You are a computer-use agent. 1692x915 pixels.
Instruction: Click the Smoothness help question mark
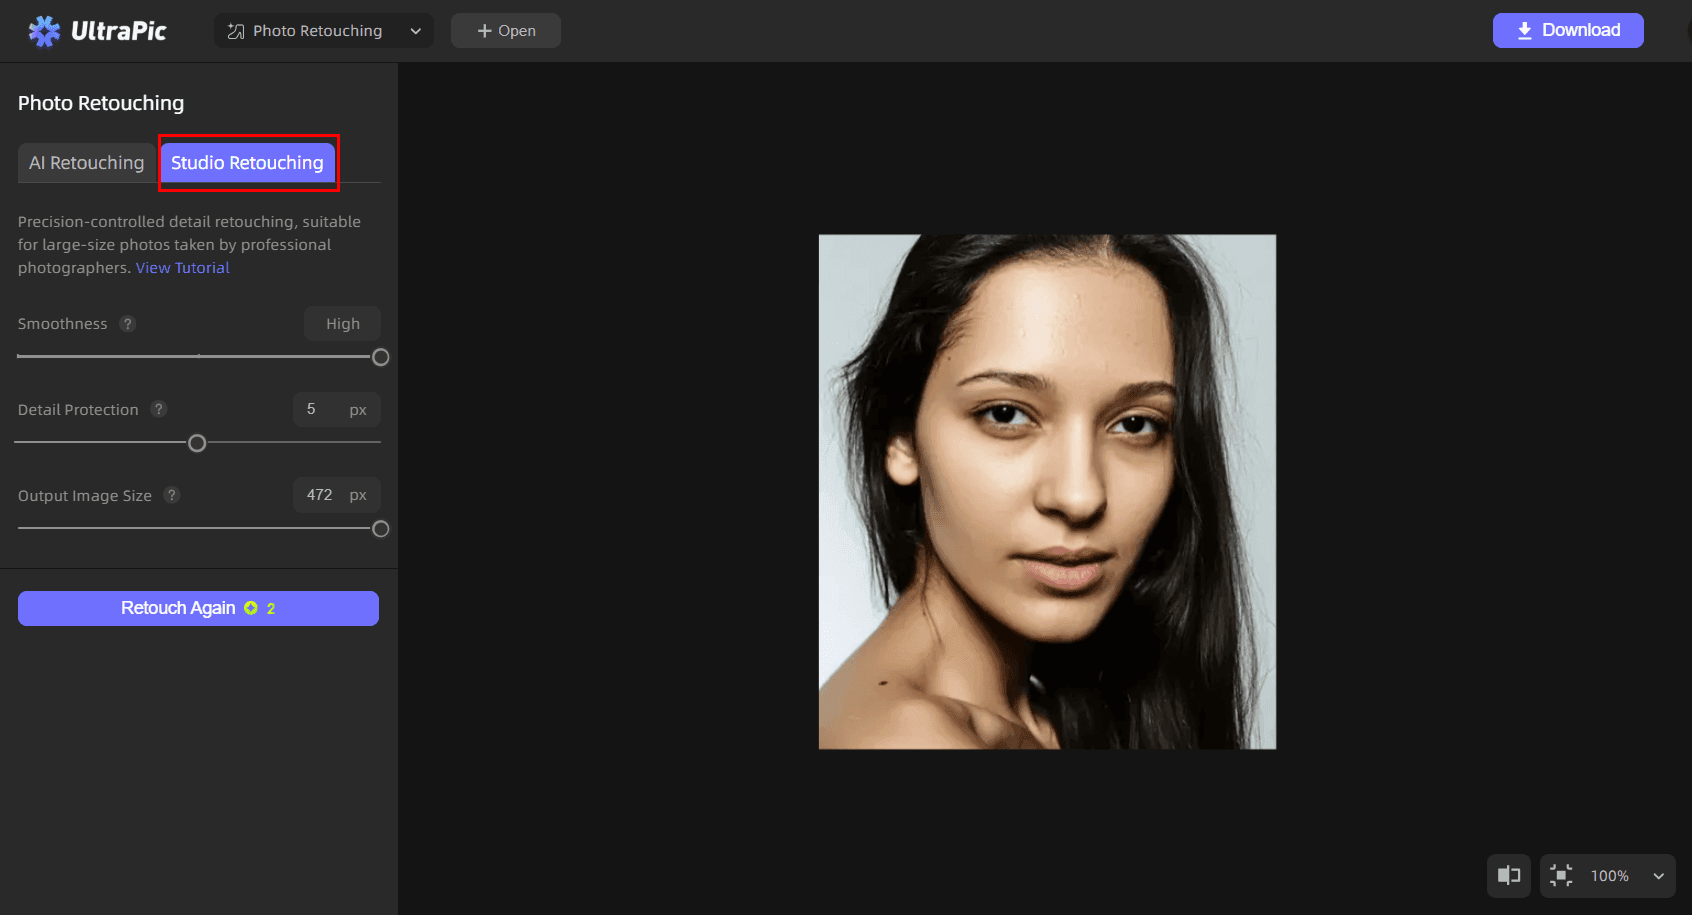pyautogui.click(x=127, y=324)
